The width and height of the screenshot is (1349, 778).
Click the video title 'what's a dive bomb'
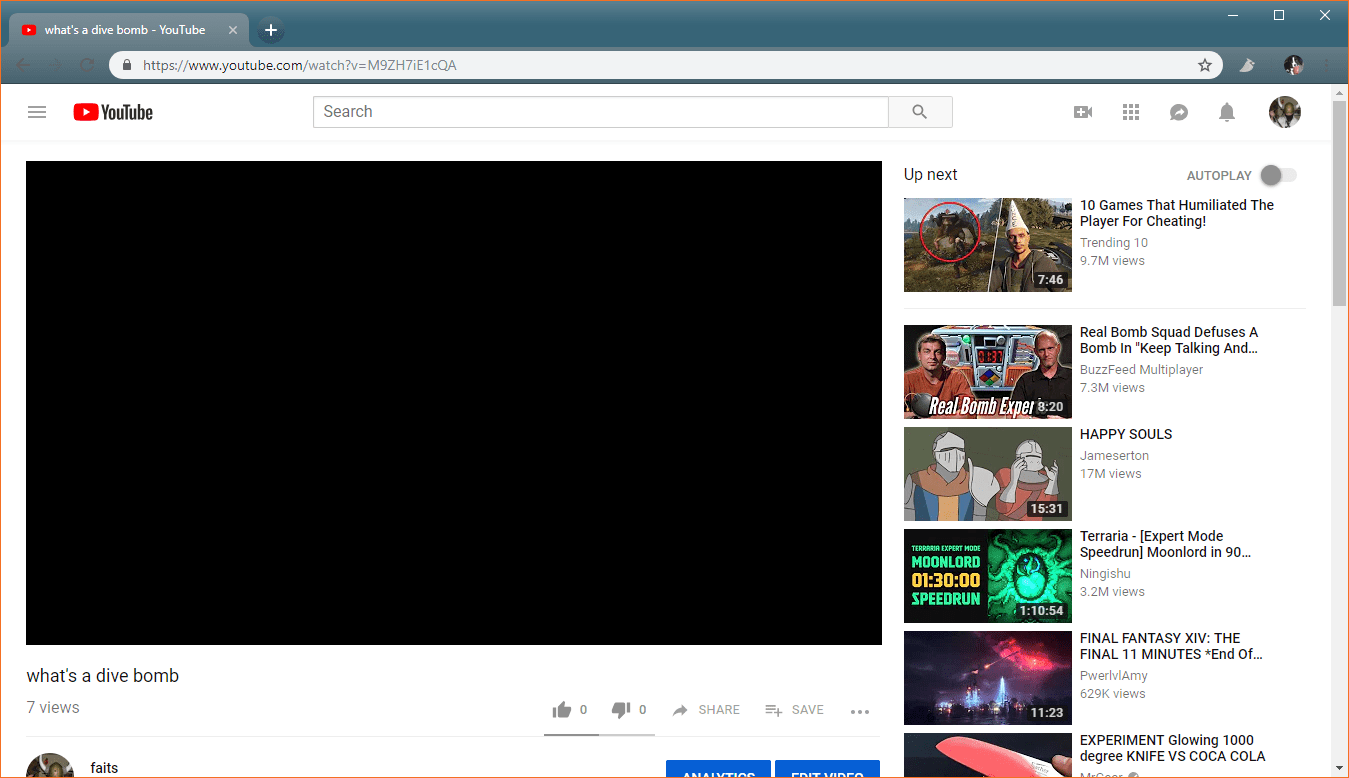103,676
